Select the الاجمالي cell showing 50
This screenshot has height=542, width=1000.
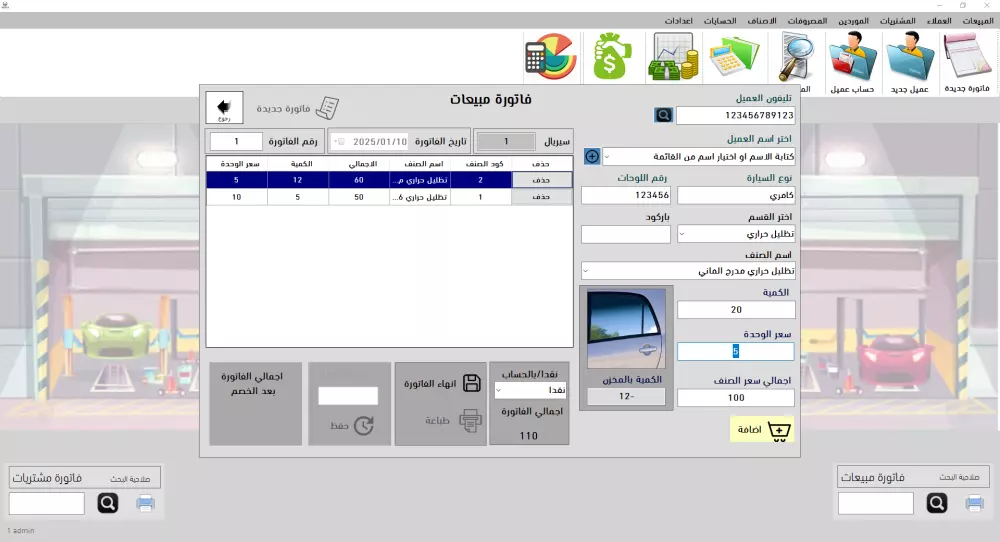tap(359, 197)
